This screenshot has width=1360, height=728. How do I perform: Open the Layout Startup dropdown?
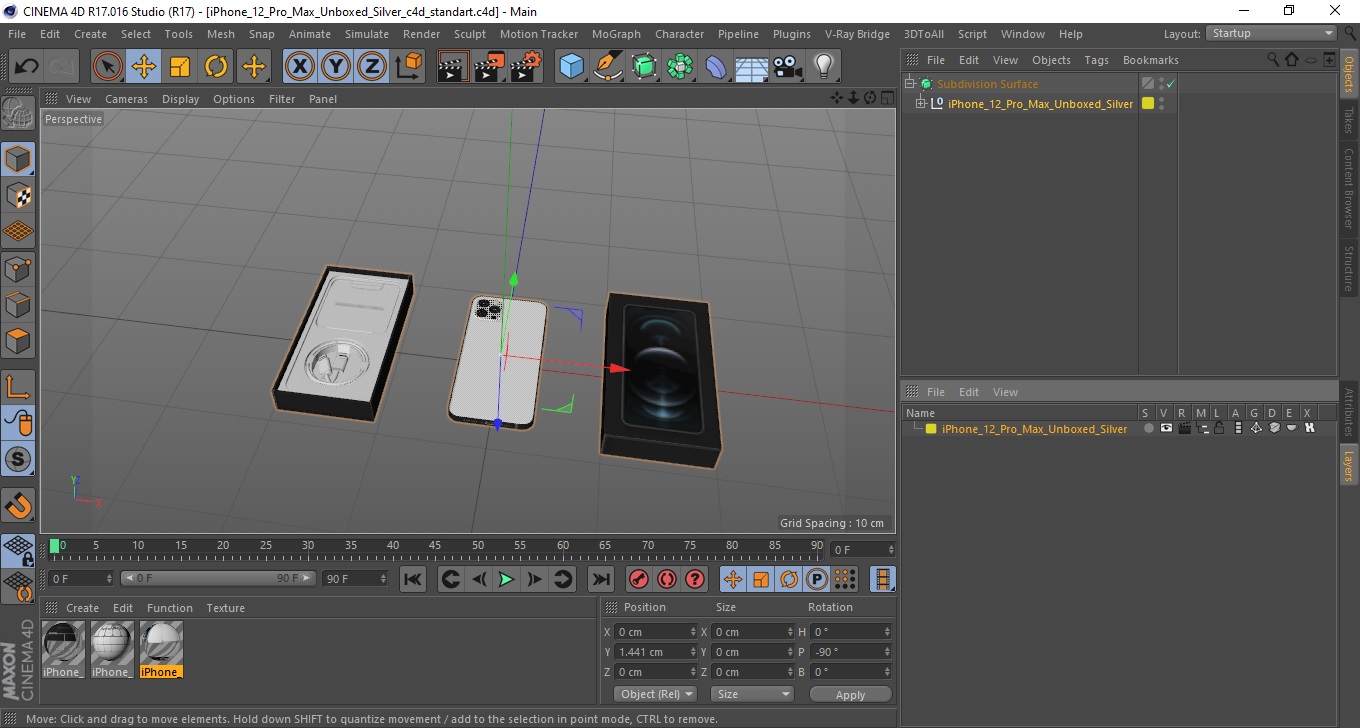[x=1272, y=33]
